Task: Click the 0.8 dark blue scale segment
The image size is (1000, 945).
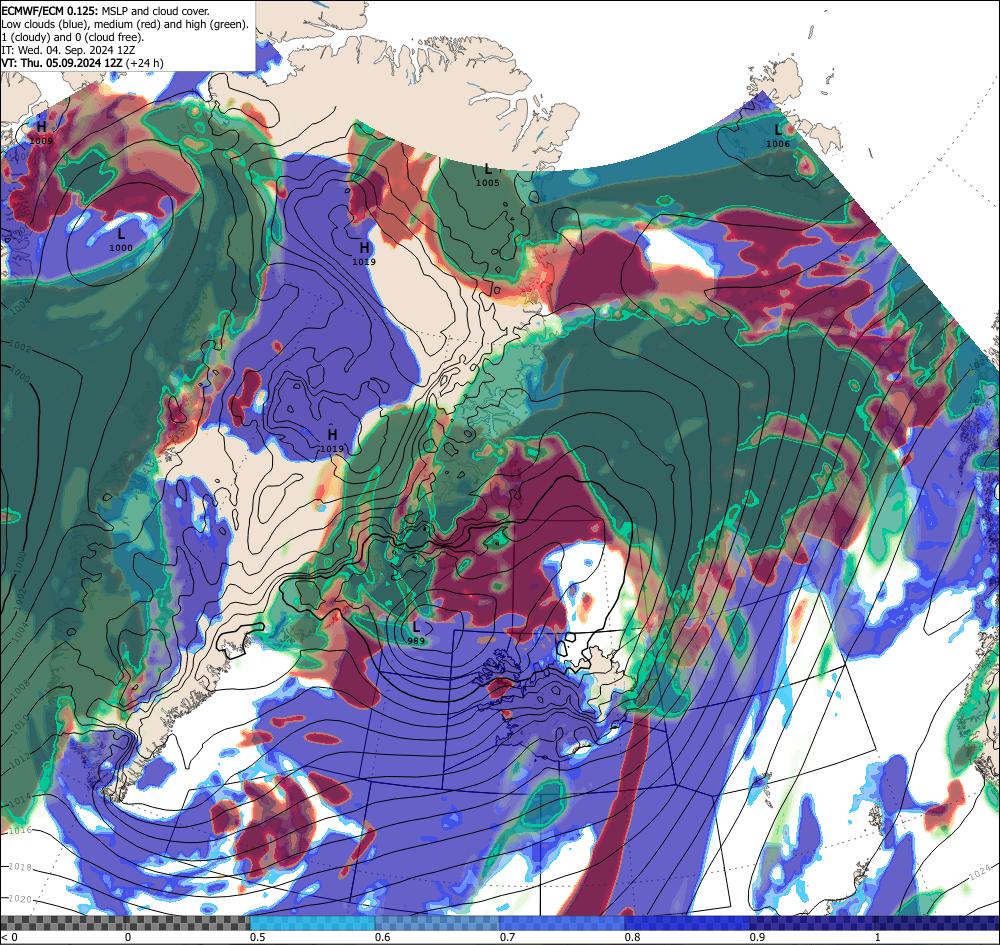Action: 688,923
